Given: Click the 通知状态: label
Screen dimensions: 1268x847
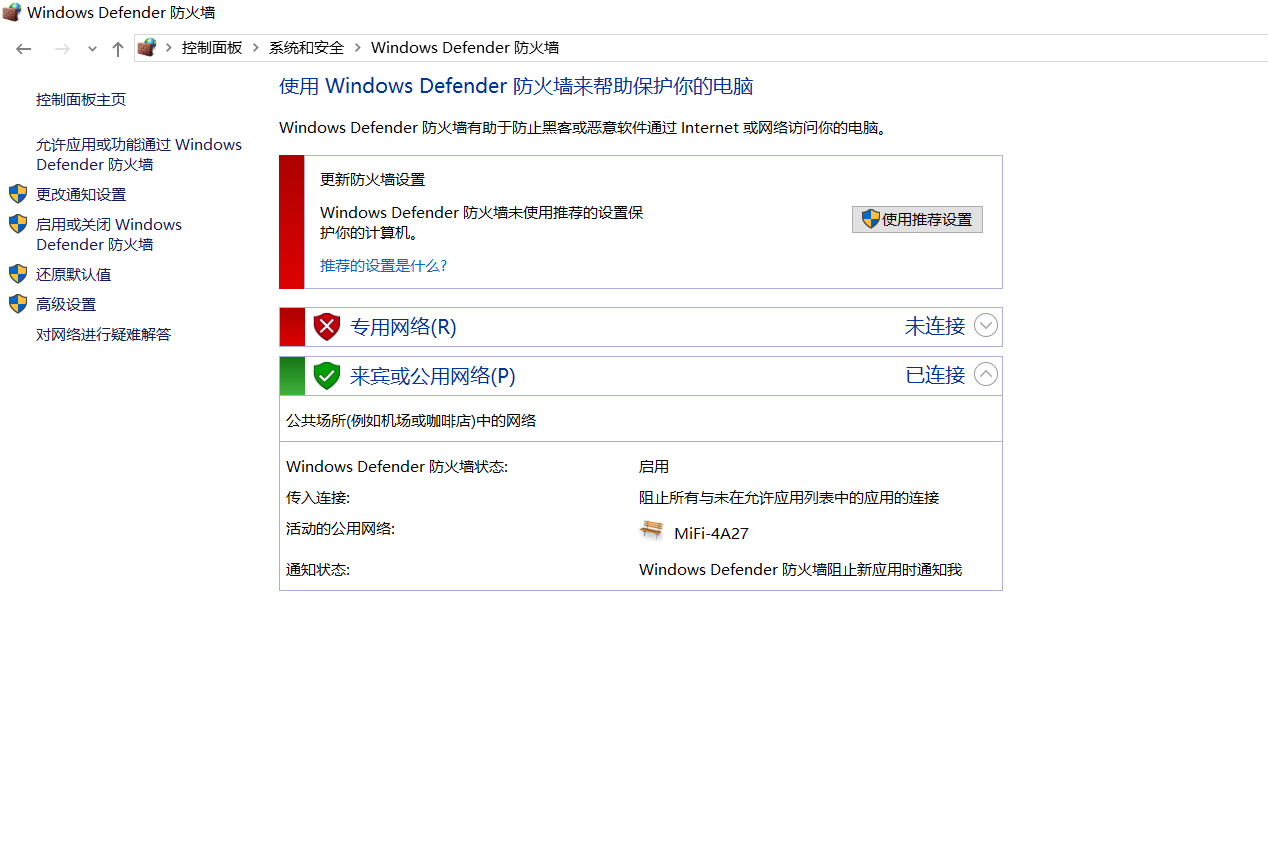Looking at the screenshot, I should (318, 570).
